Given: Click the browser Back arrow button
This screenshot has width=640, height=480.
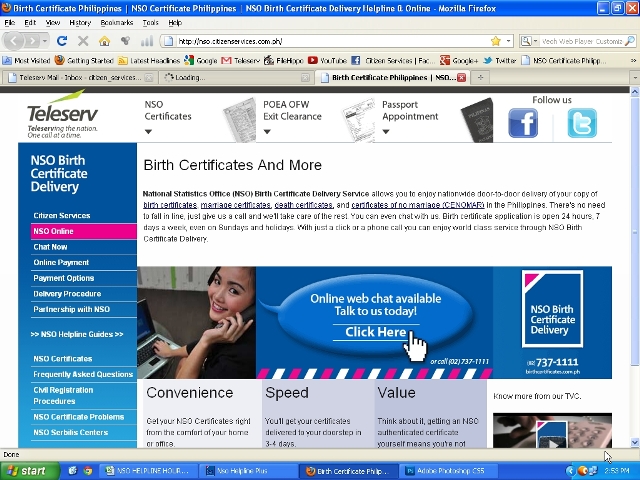Looking at the screenshot, I should point(14,41).
